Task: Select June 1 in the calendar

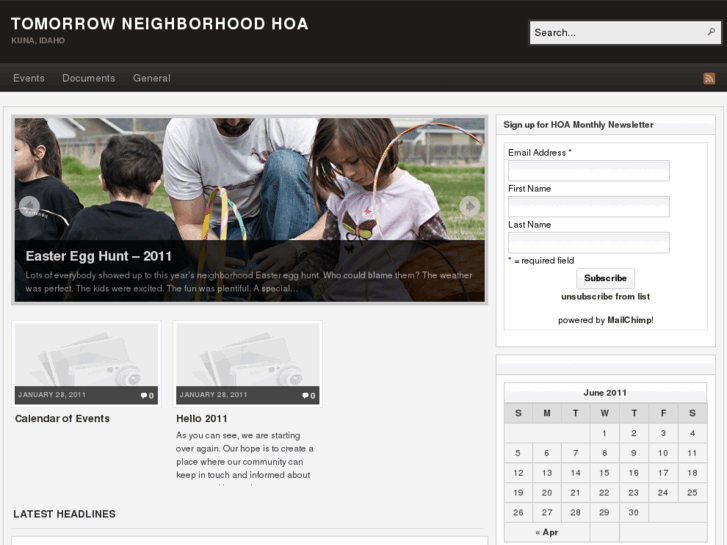Action: pyautogui.click(x=604, y=433)
